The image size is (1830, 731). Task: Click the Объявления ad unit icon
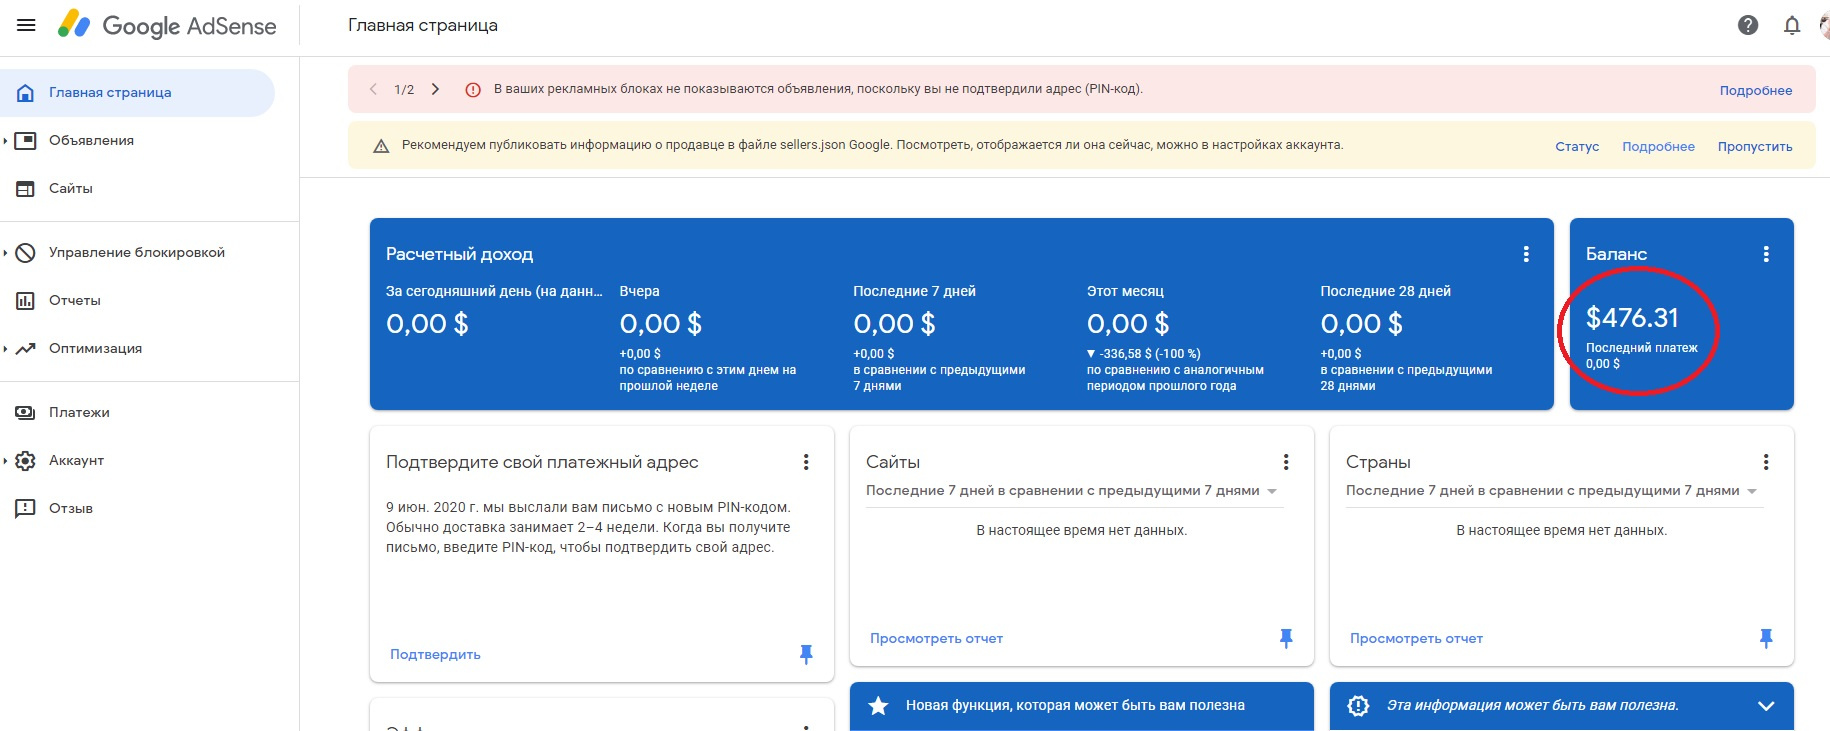pos(25,140)
